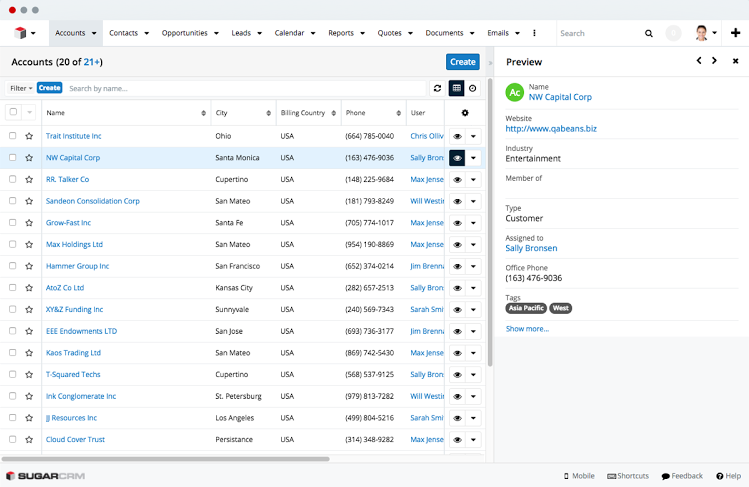This screenshot has height=487, width=749.
Task: Open the Reports module tab
Action: pyautogui.click(x=346, y=33)
